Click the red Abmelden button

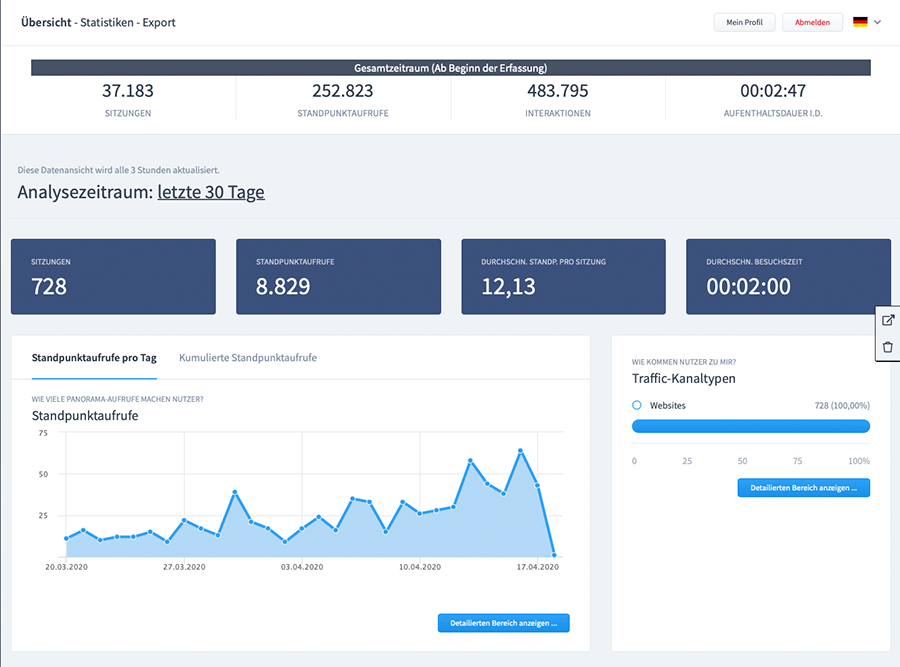[x=812, y=22]
